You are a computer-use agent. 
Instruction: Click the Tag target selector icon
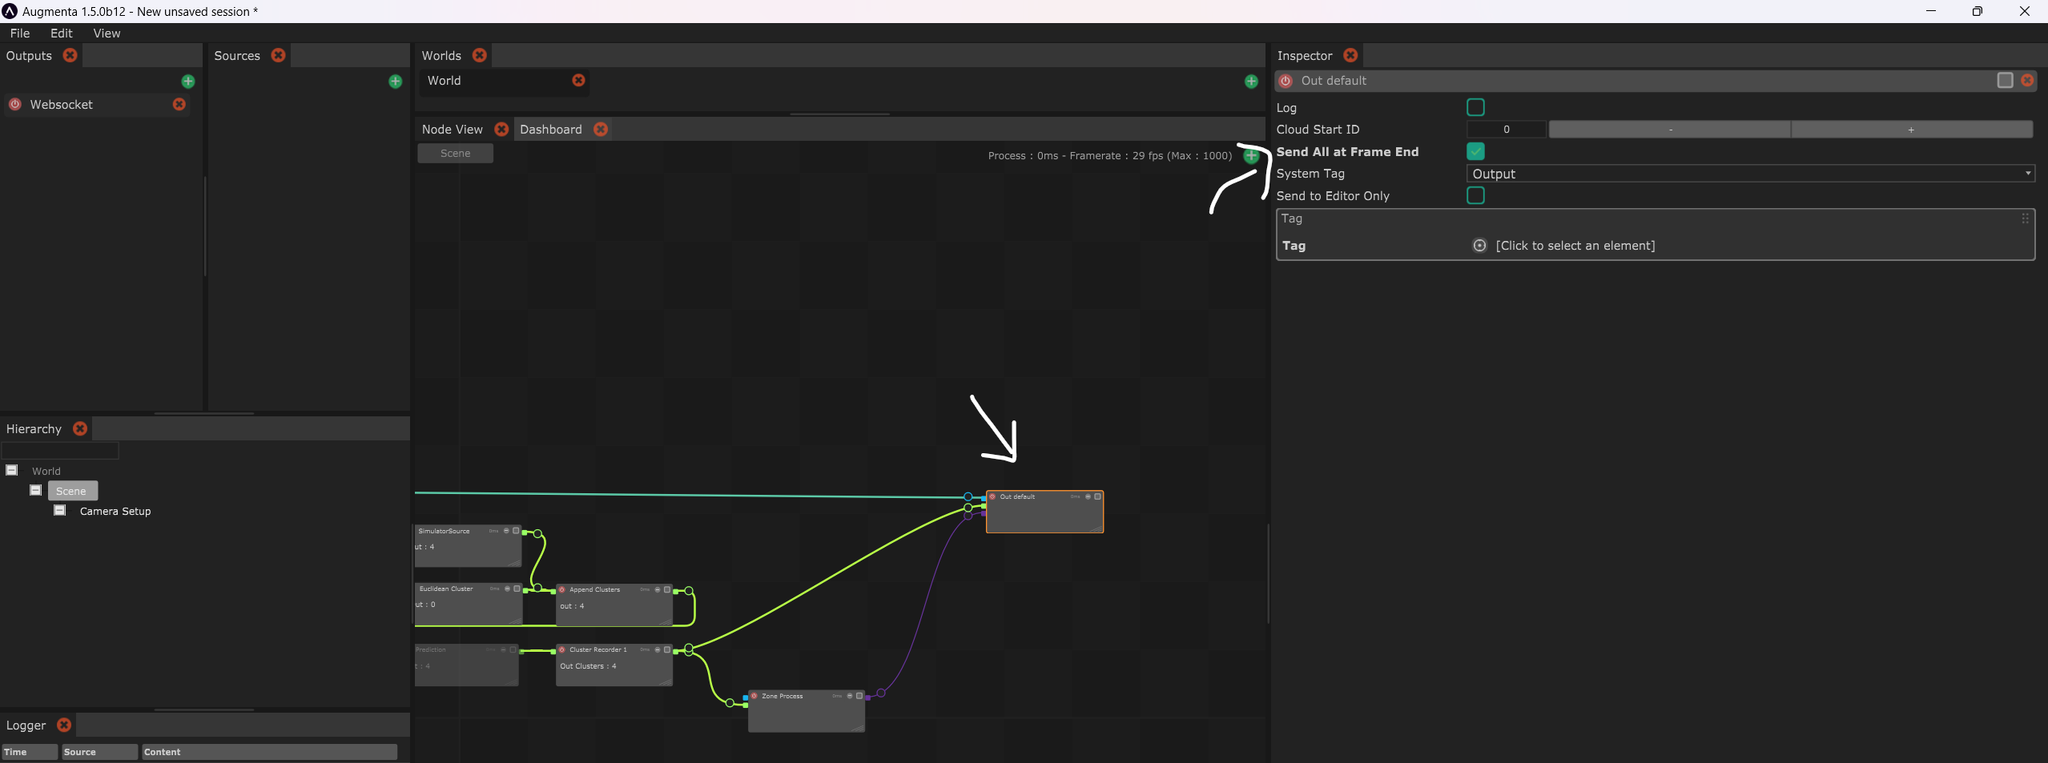tap(1479, 246)
